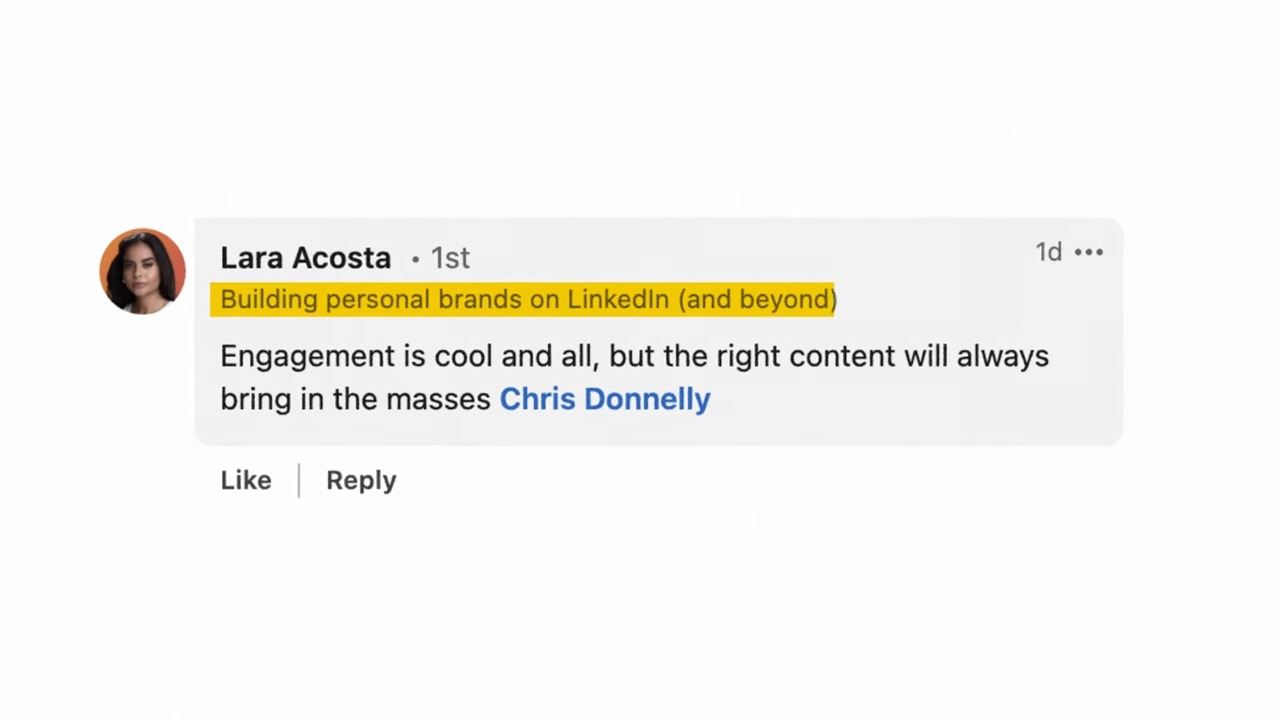Open the three-dot more options menu

click(x=1088, y=252)
